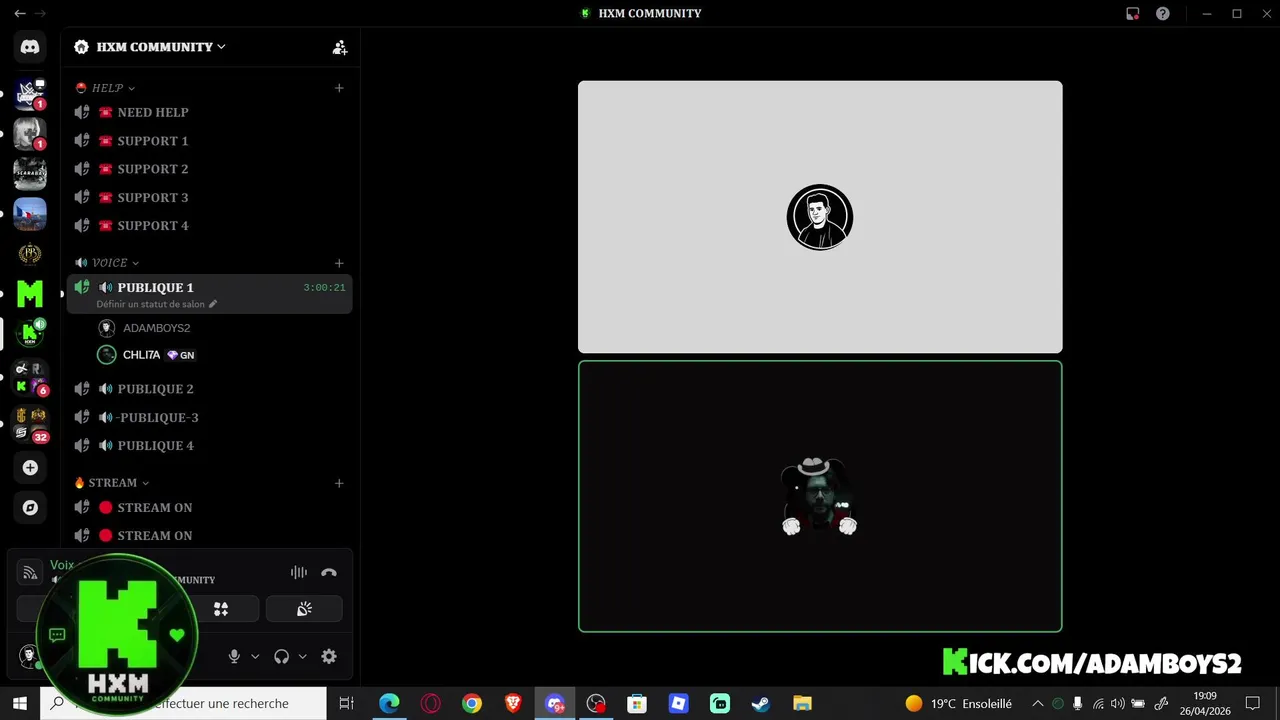Join the NEED HELP voice channel
This screenshot has width=1280, height=720.
point(210,112)
